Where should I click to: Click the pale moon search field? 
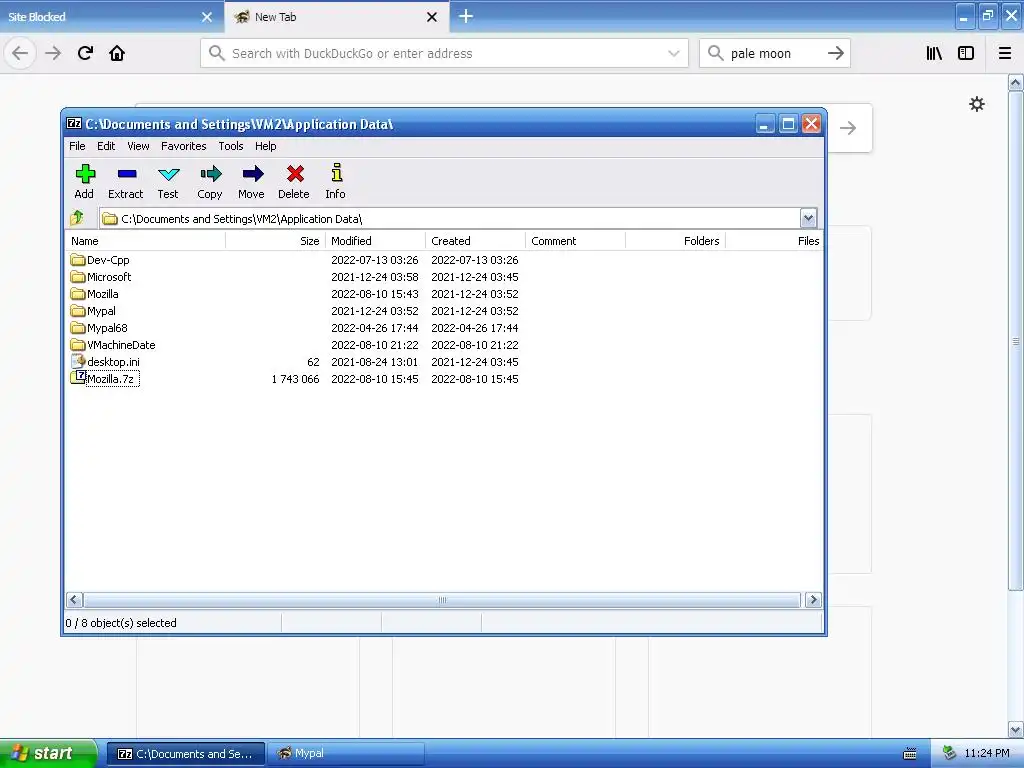(x=775, y=54)
